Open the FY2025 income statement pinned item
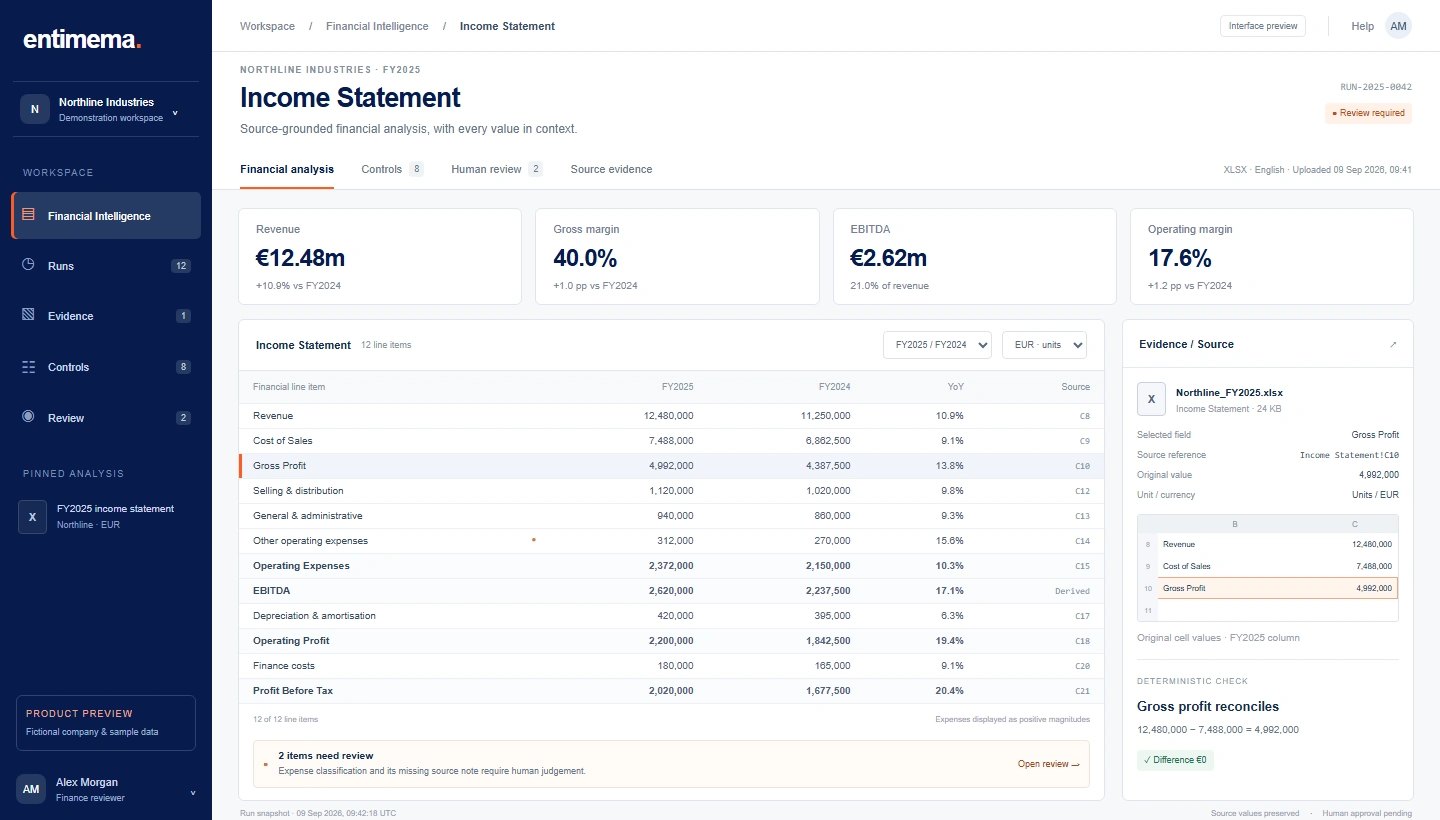Image resolution: width=1440 pixels, height=820 pixels. coord(106,516)
